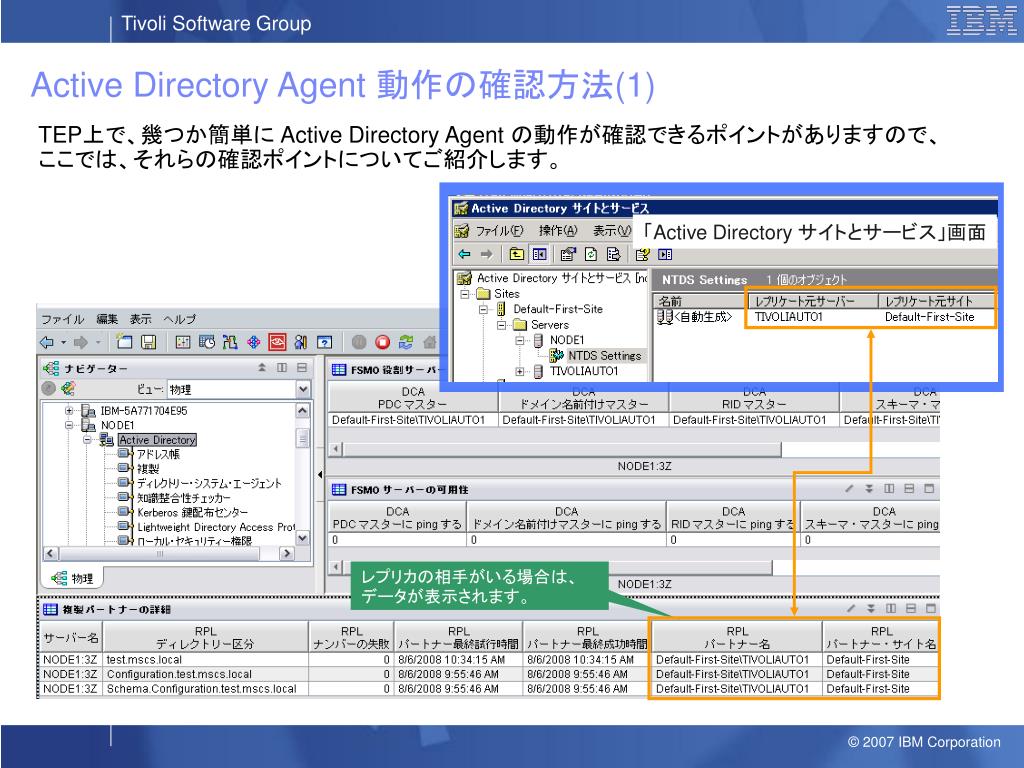Click the new window icon in TEP toolbar
Image resolution: width=1024 pixels, height=768 pixels.
[x=124, y=342]
